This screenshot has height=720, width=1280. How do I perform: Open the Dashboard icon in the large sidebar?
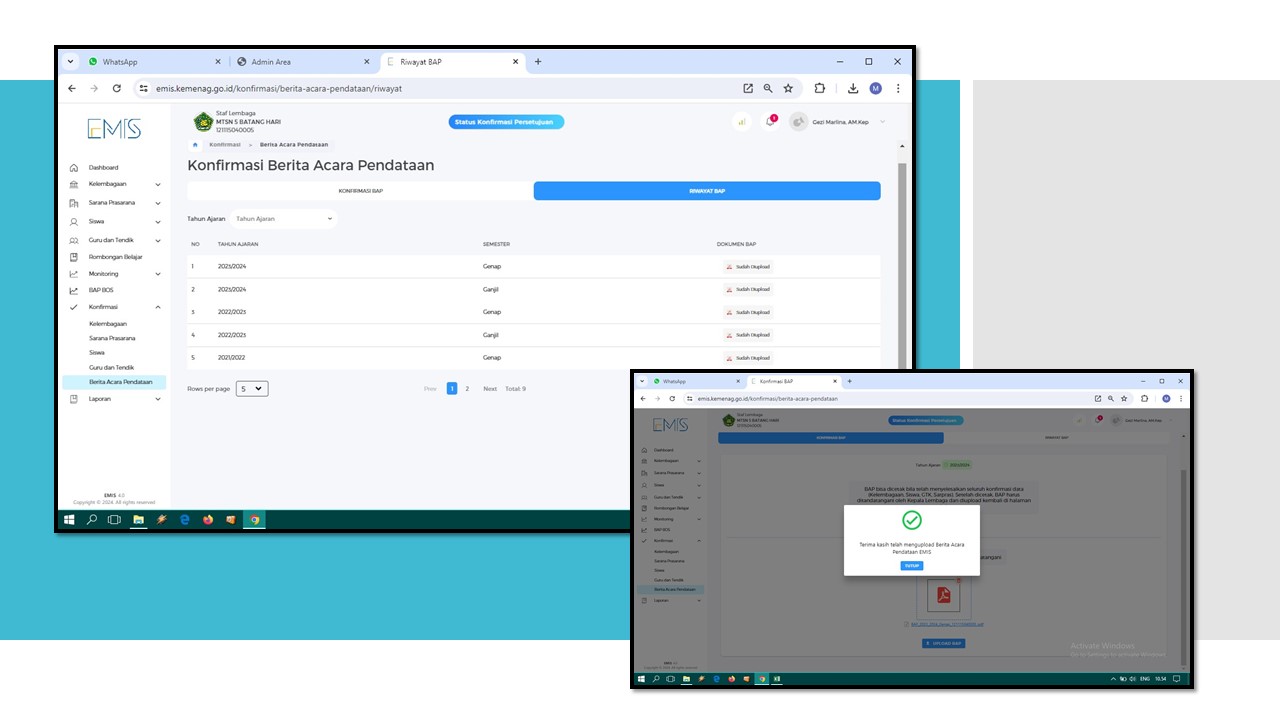[x=74, y=168]
